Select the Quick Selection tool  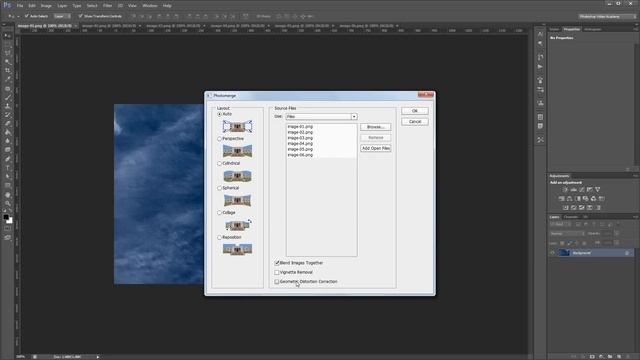(7, 62)
